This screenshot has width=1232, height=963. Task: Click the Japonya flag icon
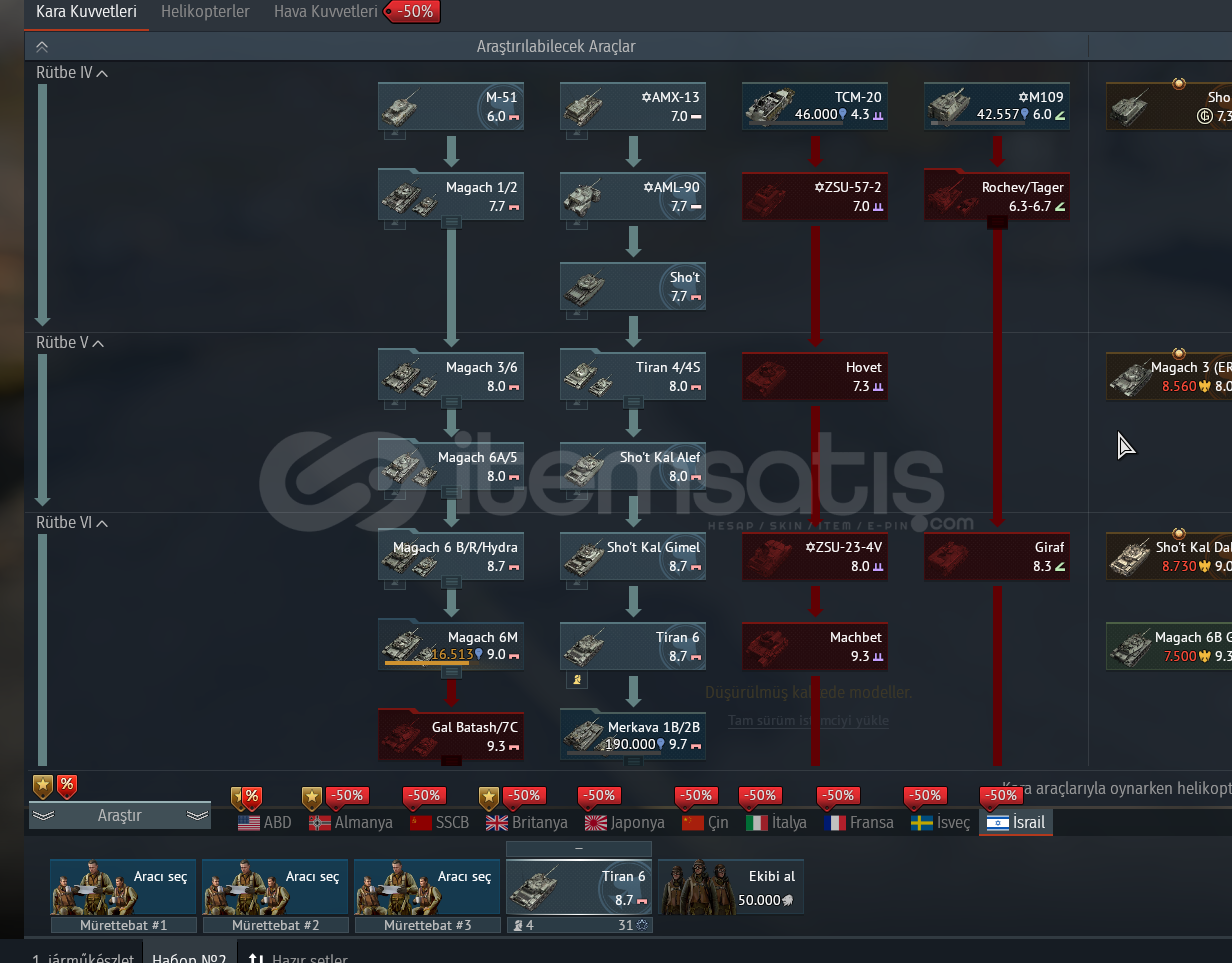click(595, 823)
